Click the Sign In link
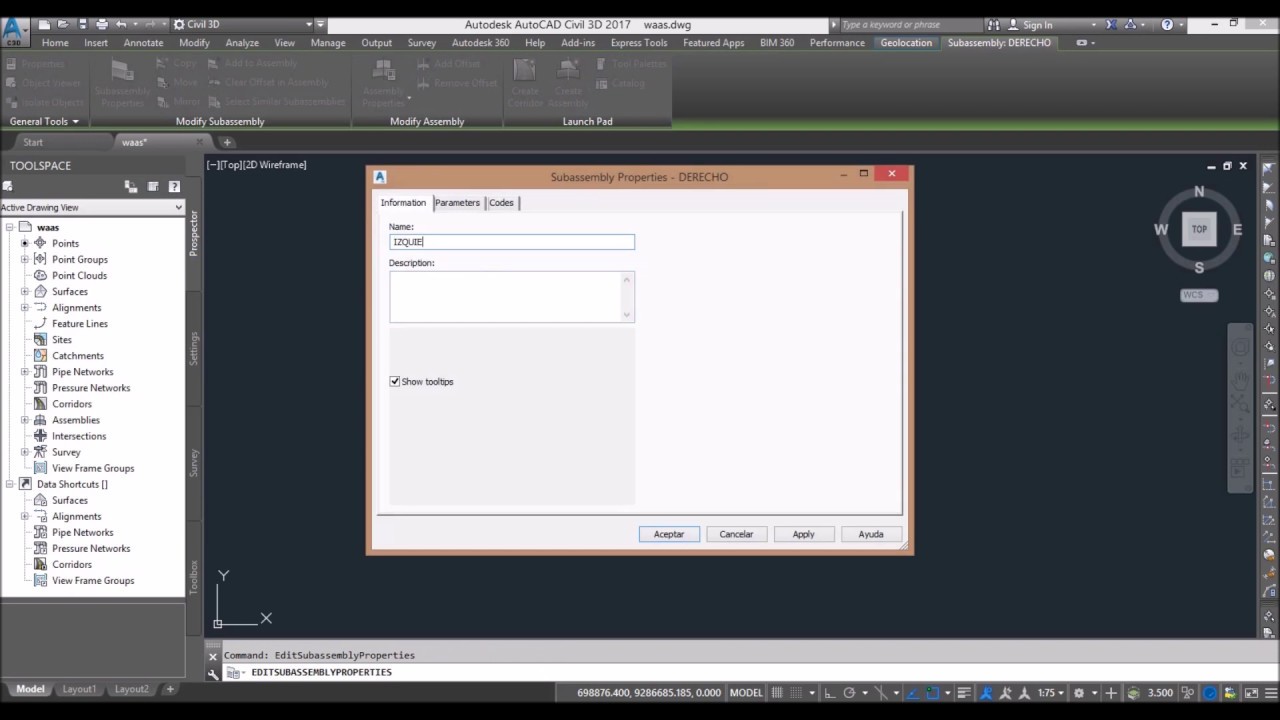Screen dimensions: 1280x720 [1038, 25]
